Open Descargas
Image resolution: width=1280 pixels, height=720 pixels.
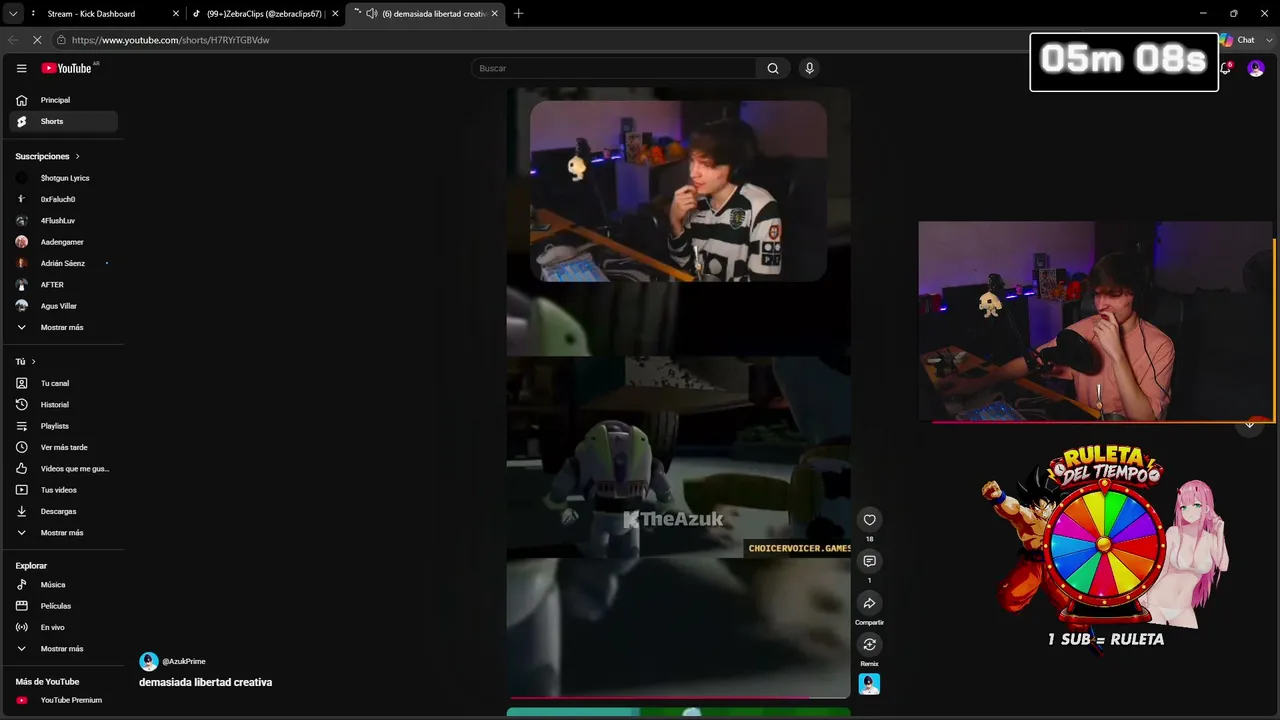pyautogui.click(x=64, y=511)
